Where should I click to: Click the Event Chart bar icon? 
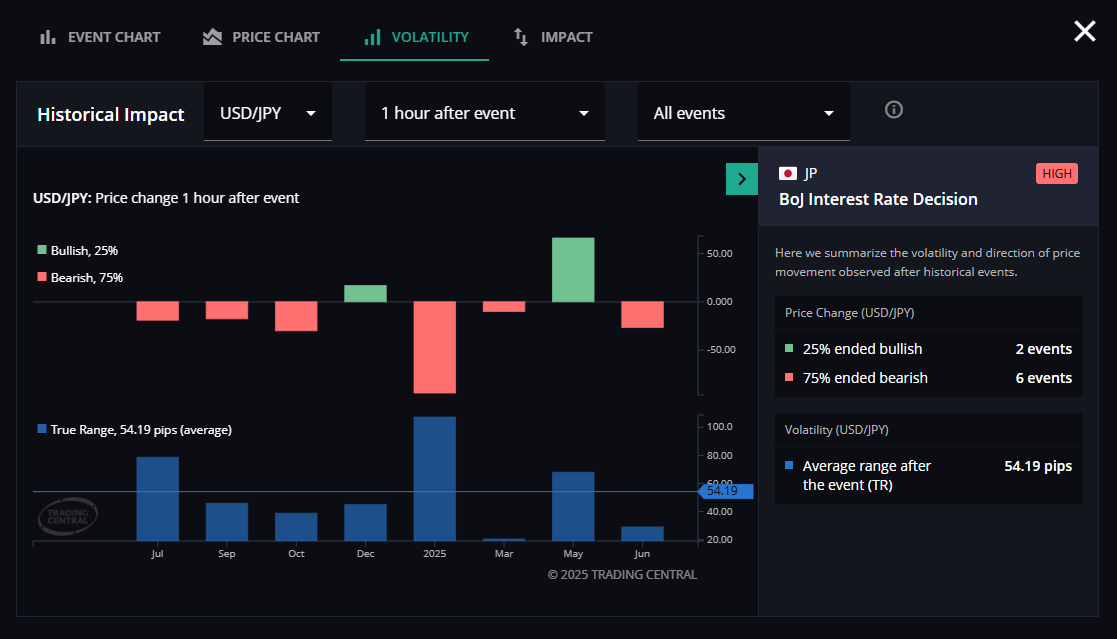tap(48, 37)
